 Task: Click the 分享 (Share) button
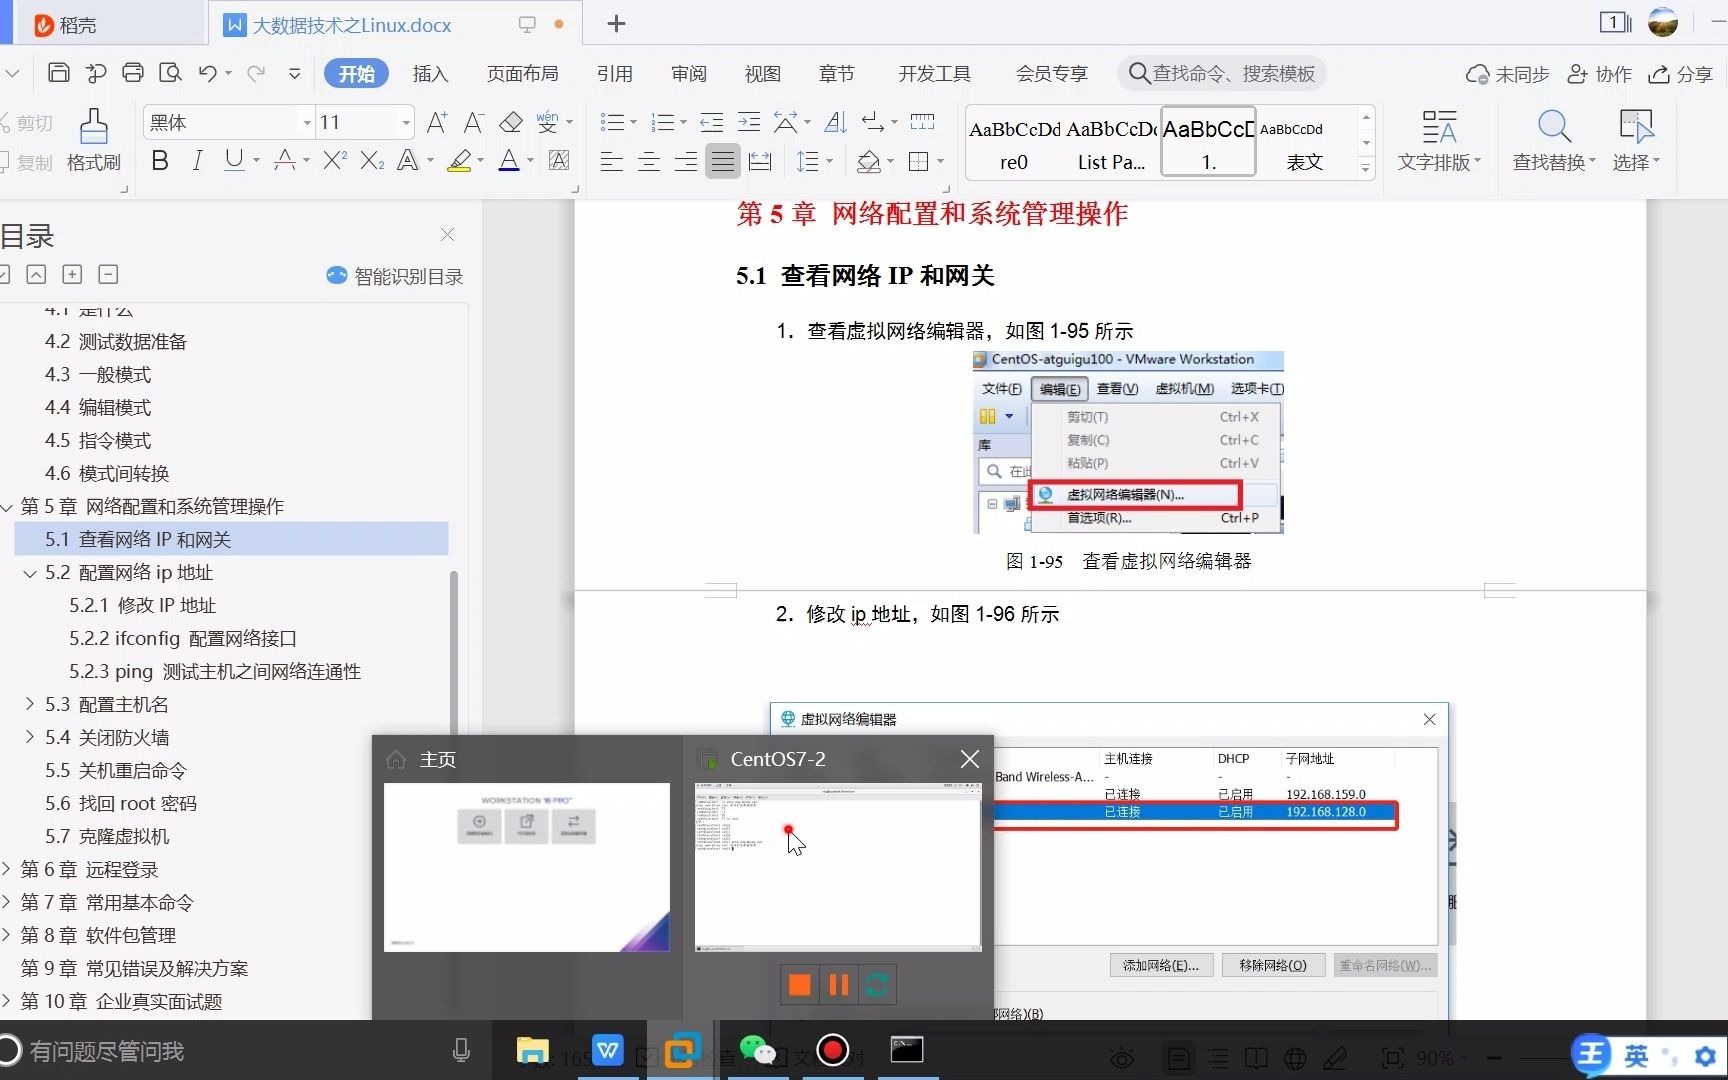[1681, 74]
